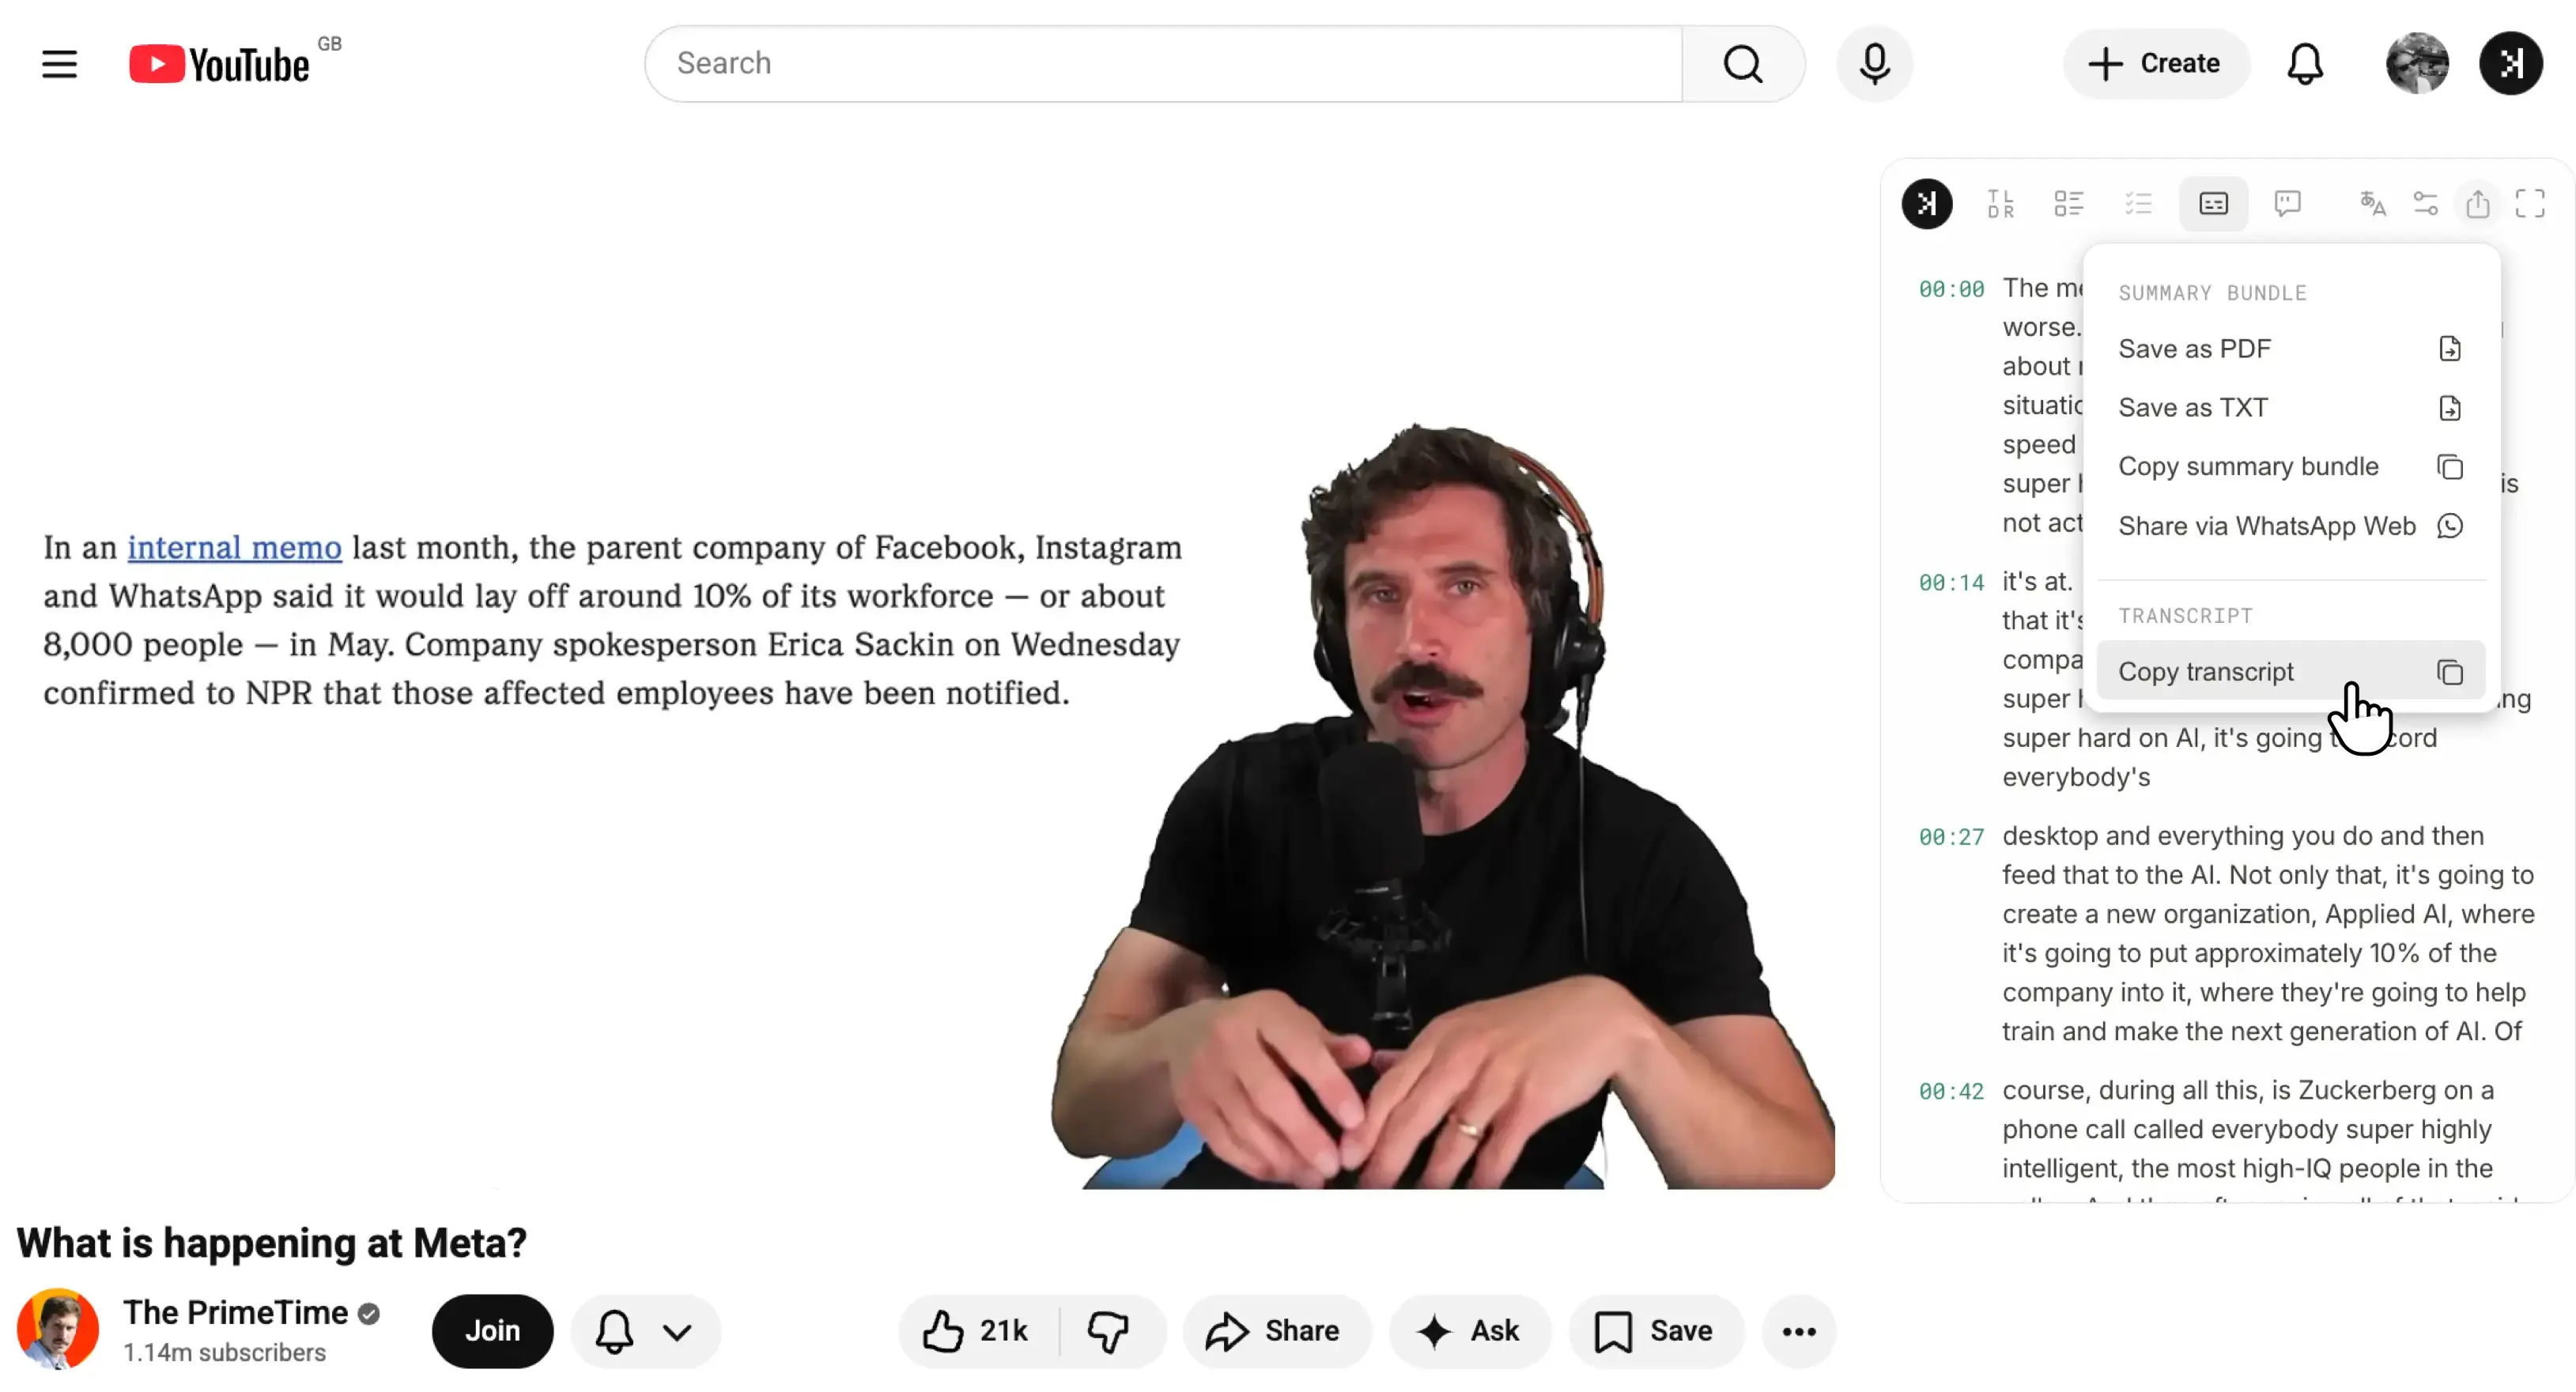The width and height of the screenshot is (2576, 1392).
Task: Click into the YouTube Search field
Action: tap(1164, 64)
